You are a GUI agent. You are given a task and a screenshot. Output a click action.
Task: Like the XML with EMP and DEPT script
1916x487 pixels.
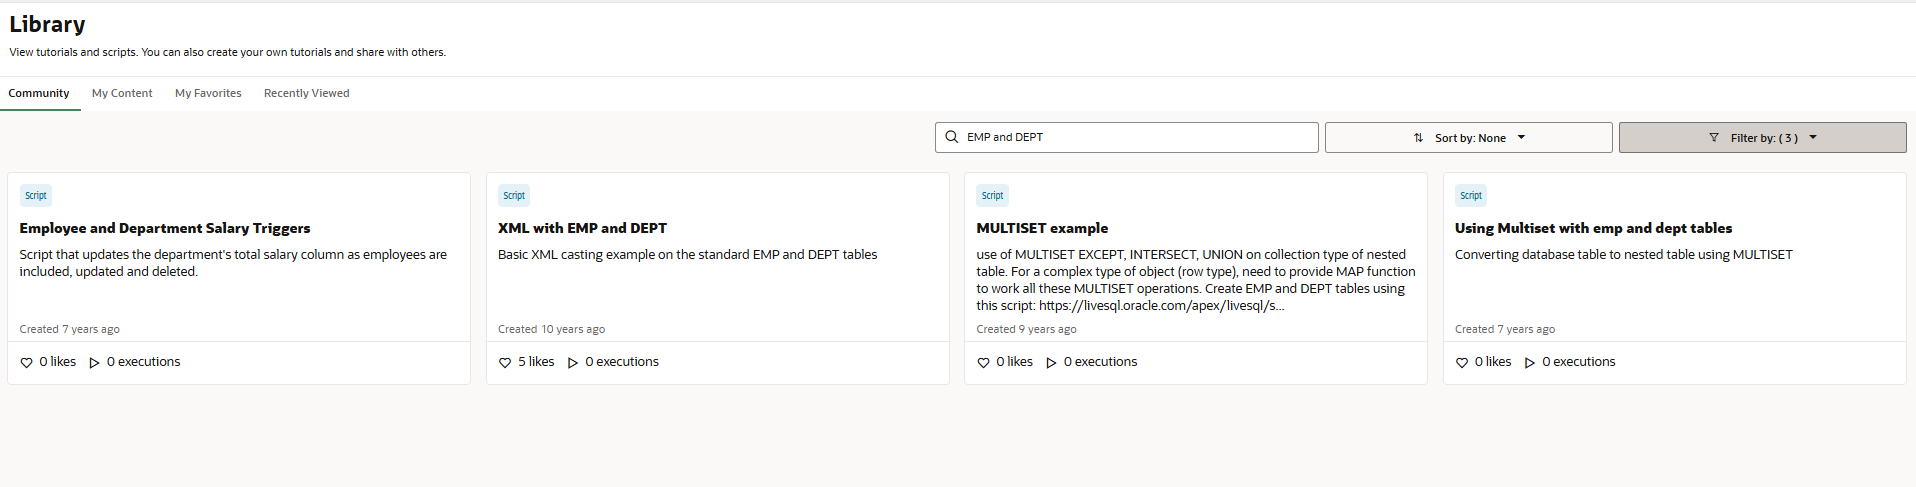[x=505, y=363]
